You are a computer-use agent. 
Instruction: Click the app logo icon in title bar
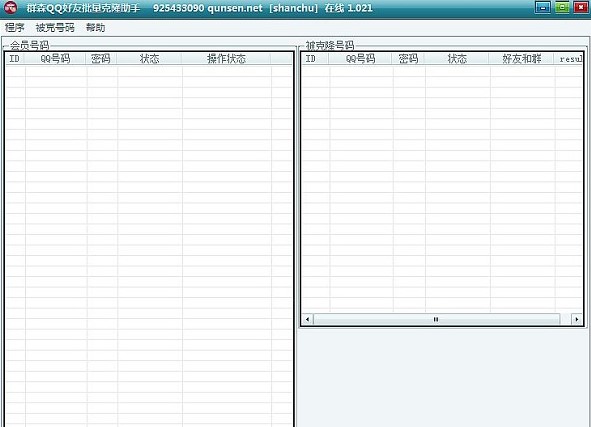tap(10, 8)
